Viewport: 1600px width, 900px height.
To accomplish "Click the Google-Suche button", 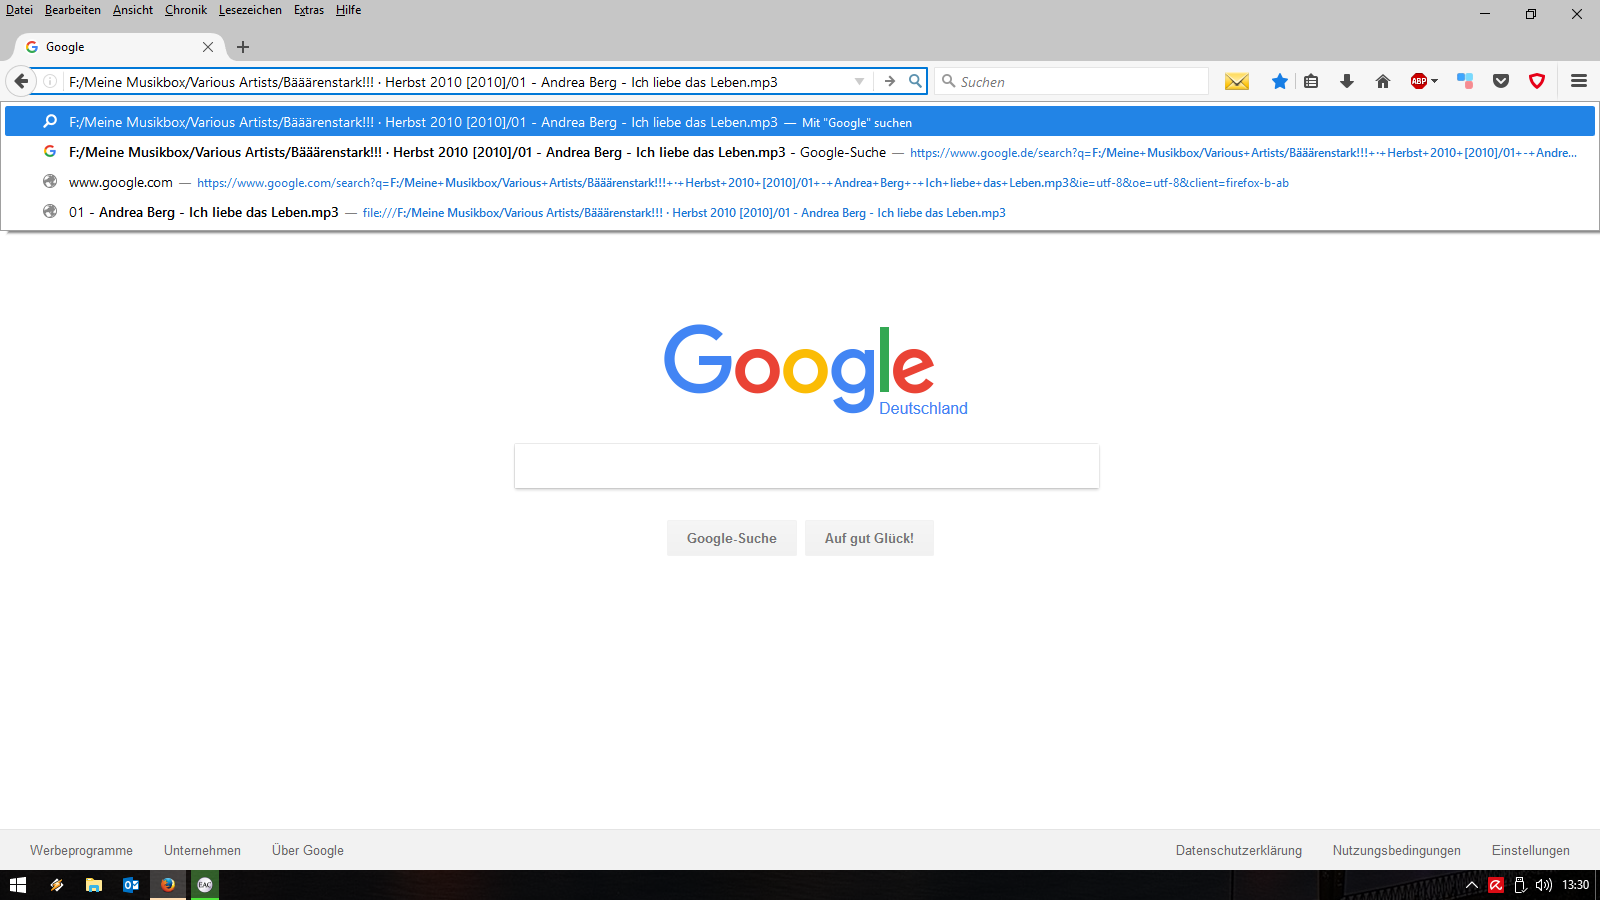I will tap(732, 538).
